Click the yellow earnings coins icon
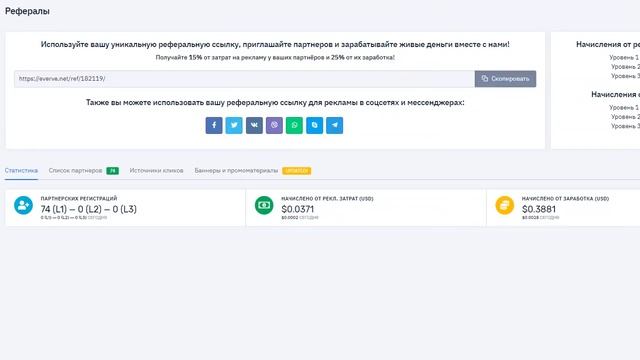The width and height of the screenshot is (640, 360). 504,205
